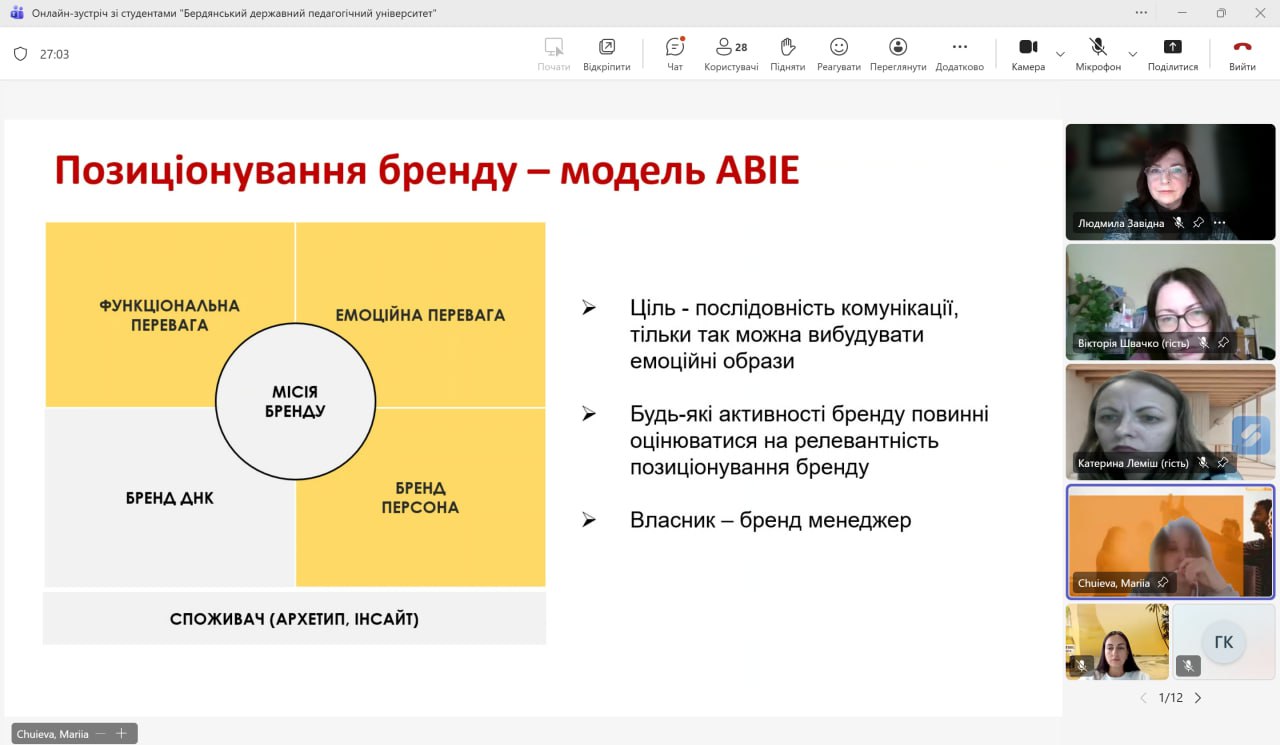Show the participants list (Користувачі)
Viewport: 1280px width, 745px height.
[x=731, y=54]
